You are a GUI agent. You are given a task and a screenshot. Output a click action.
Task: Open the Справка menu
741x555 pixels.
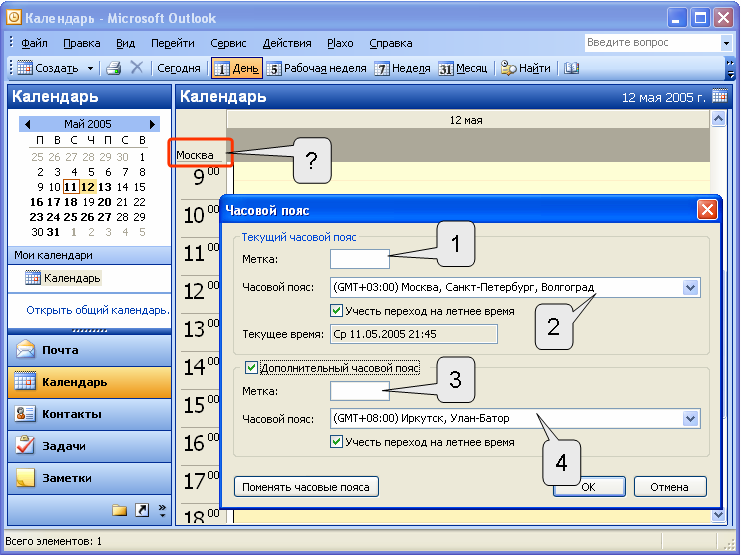coord(391,43)
